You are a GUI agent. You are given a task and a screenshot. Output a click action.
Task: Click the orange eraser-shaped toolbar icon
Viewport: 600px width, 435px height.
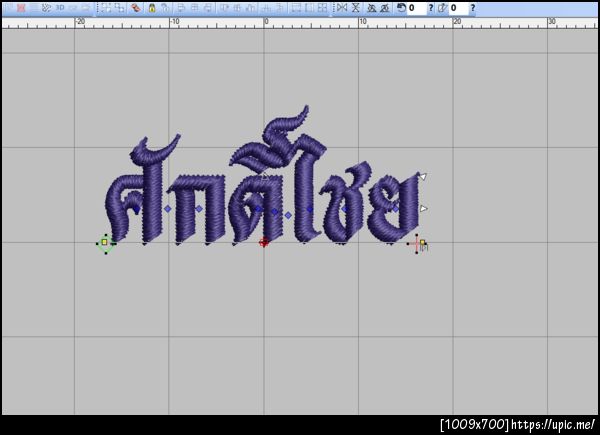point(135,8)
